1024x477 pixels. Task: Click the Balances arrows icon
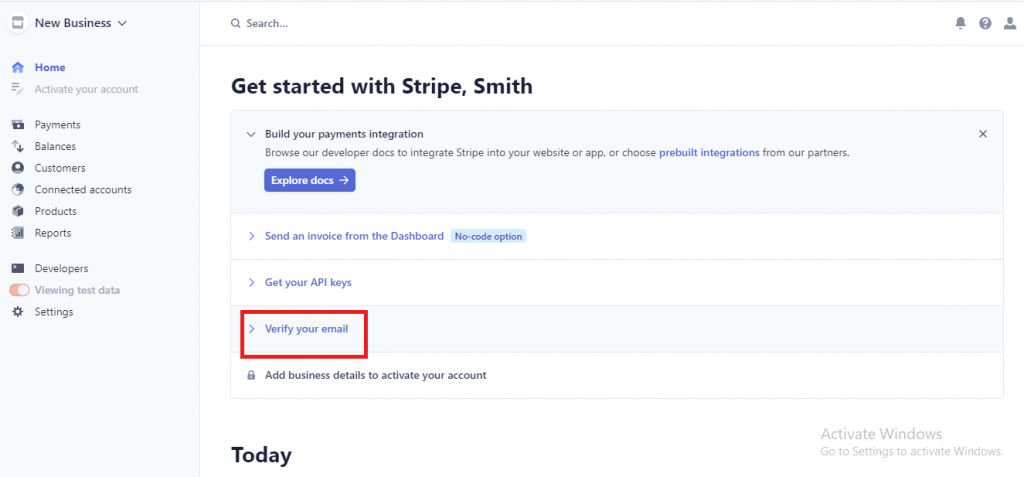pyautogui.click(x=18, y=146)
